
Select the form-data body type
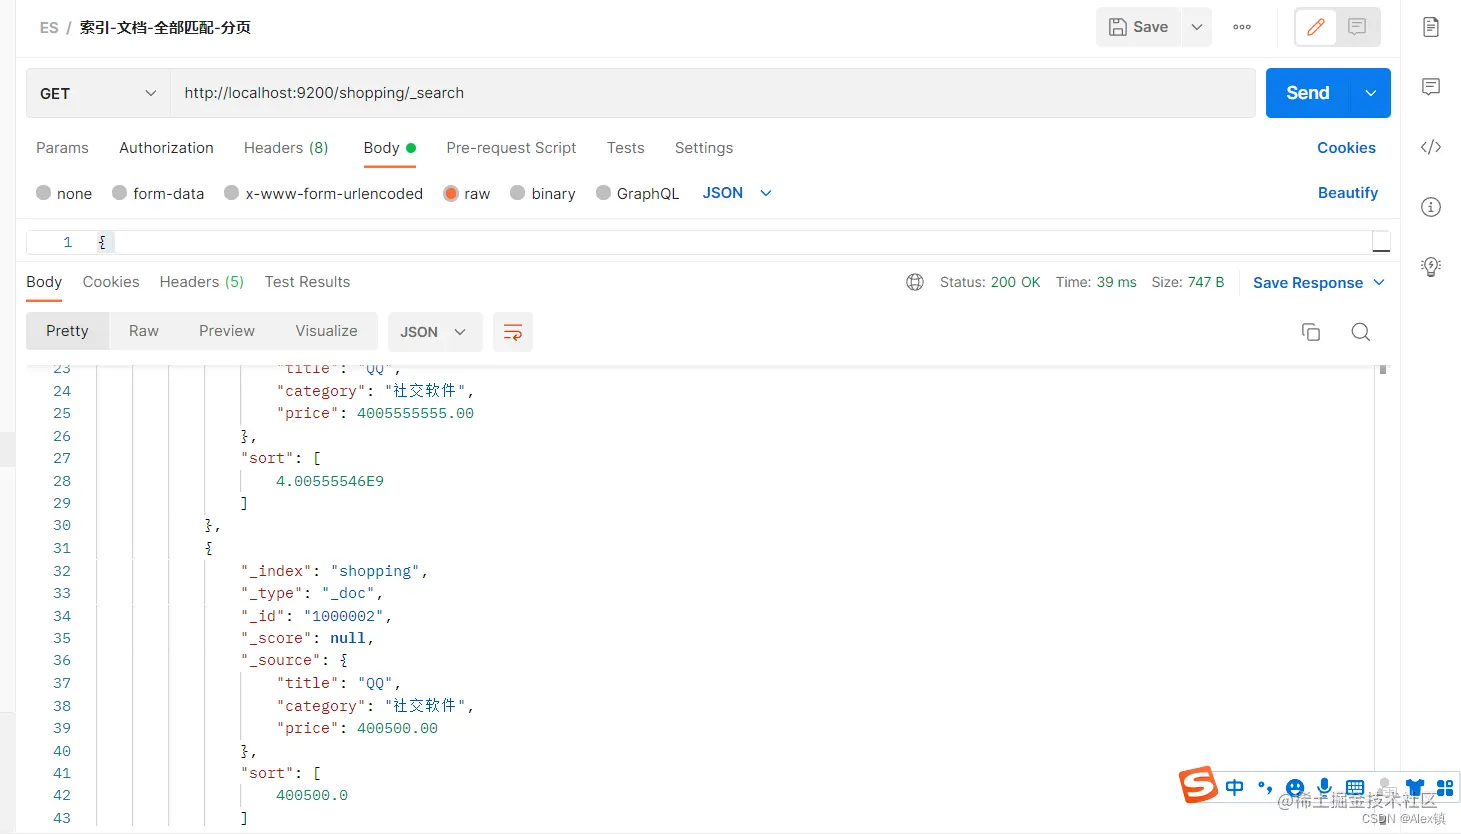[158, 193]
